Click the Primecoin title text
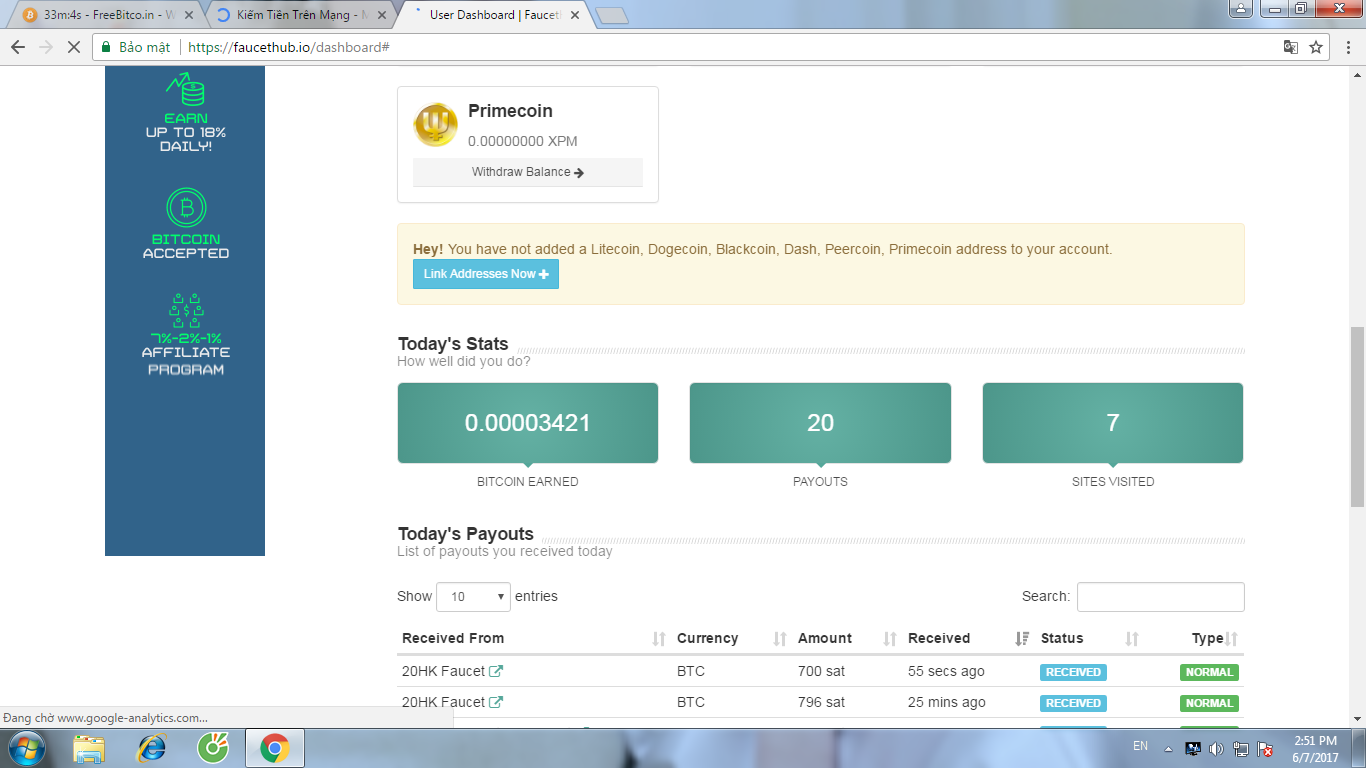 (x=510, y=111)
